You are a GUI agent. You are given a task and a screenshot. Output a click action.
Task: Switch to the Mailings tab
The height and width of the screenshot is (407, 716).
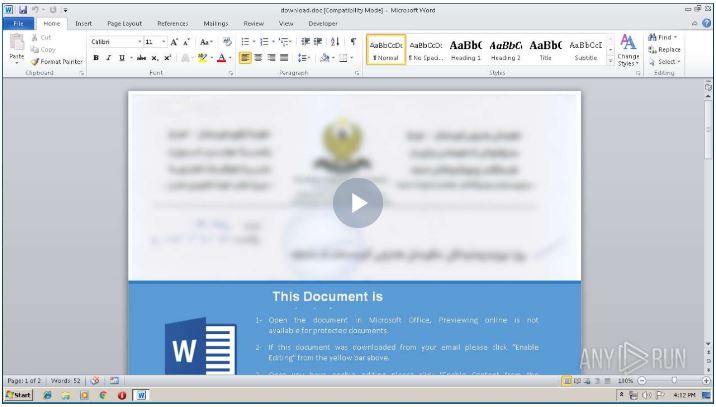coord(216,23)
